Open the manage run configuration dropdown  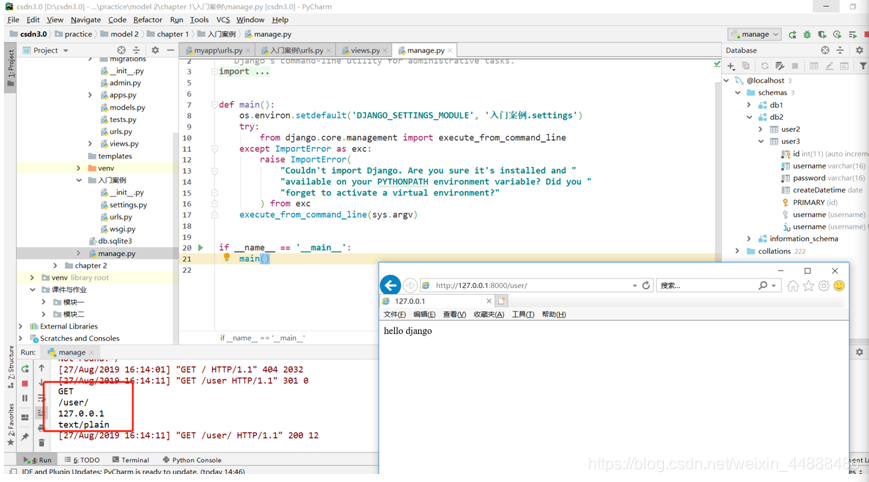[x=755, y=34]
